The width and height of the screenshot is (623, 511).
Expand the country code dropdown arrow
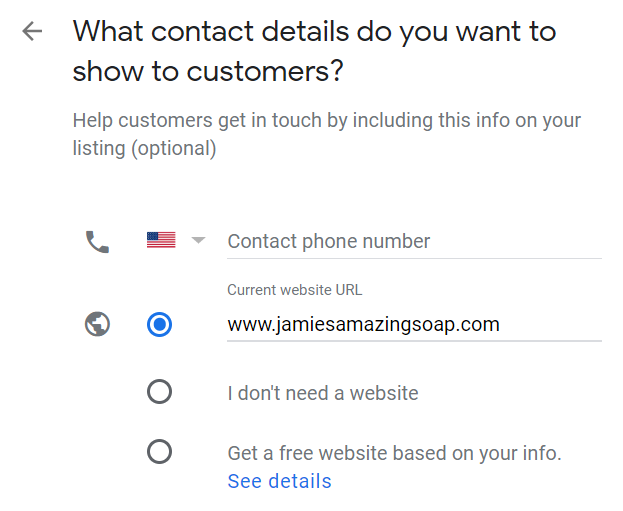tap(198, 240)
